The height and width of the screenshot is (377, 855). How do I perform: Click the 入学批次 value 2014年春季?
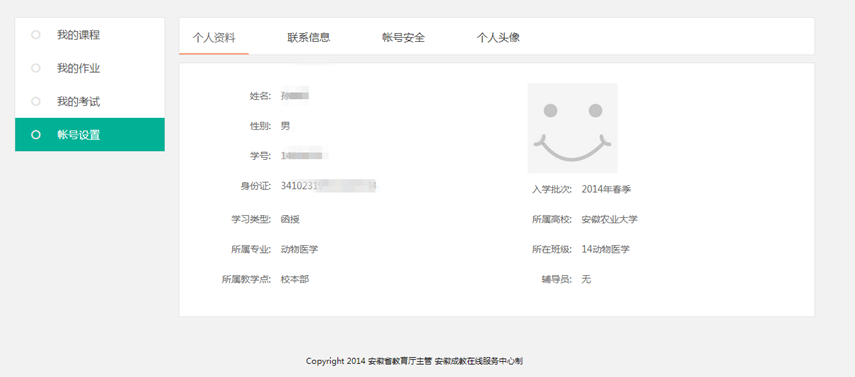[606, 189]
